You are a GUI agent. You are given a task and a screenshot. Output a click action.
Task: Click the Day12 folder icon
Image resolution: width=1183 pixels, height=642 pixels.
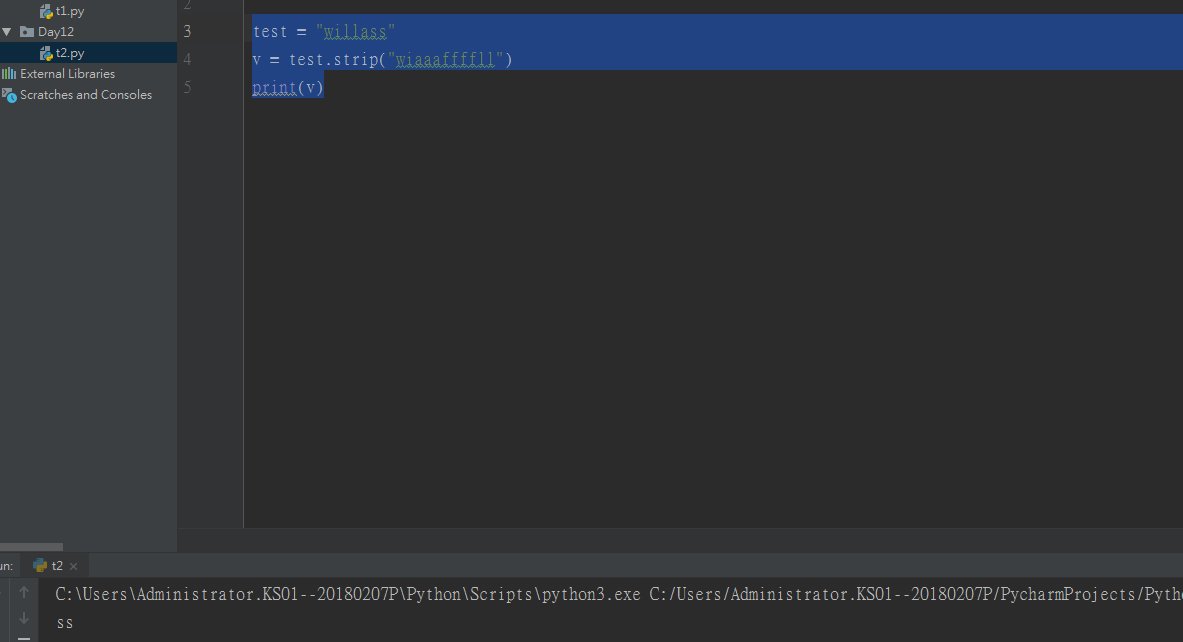[x=27, y=32]
